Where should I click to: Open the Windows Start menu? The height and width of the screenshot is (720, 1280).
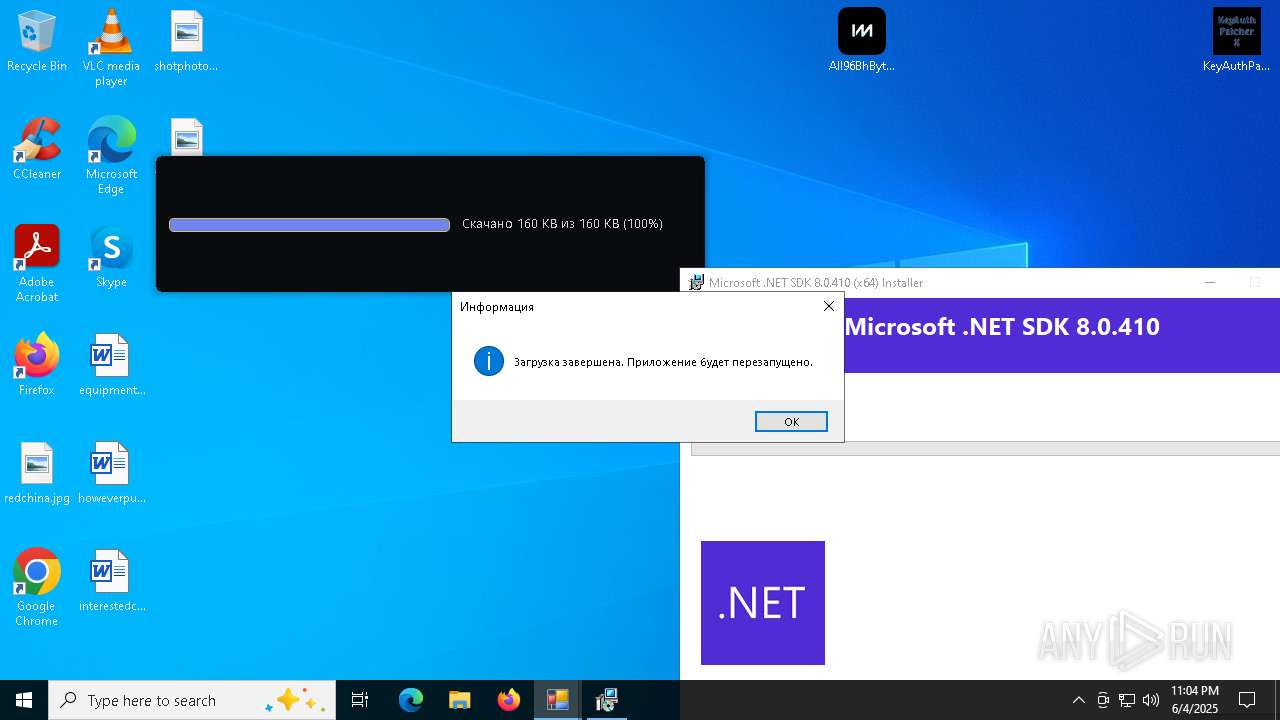[24, 700]
